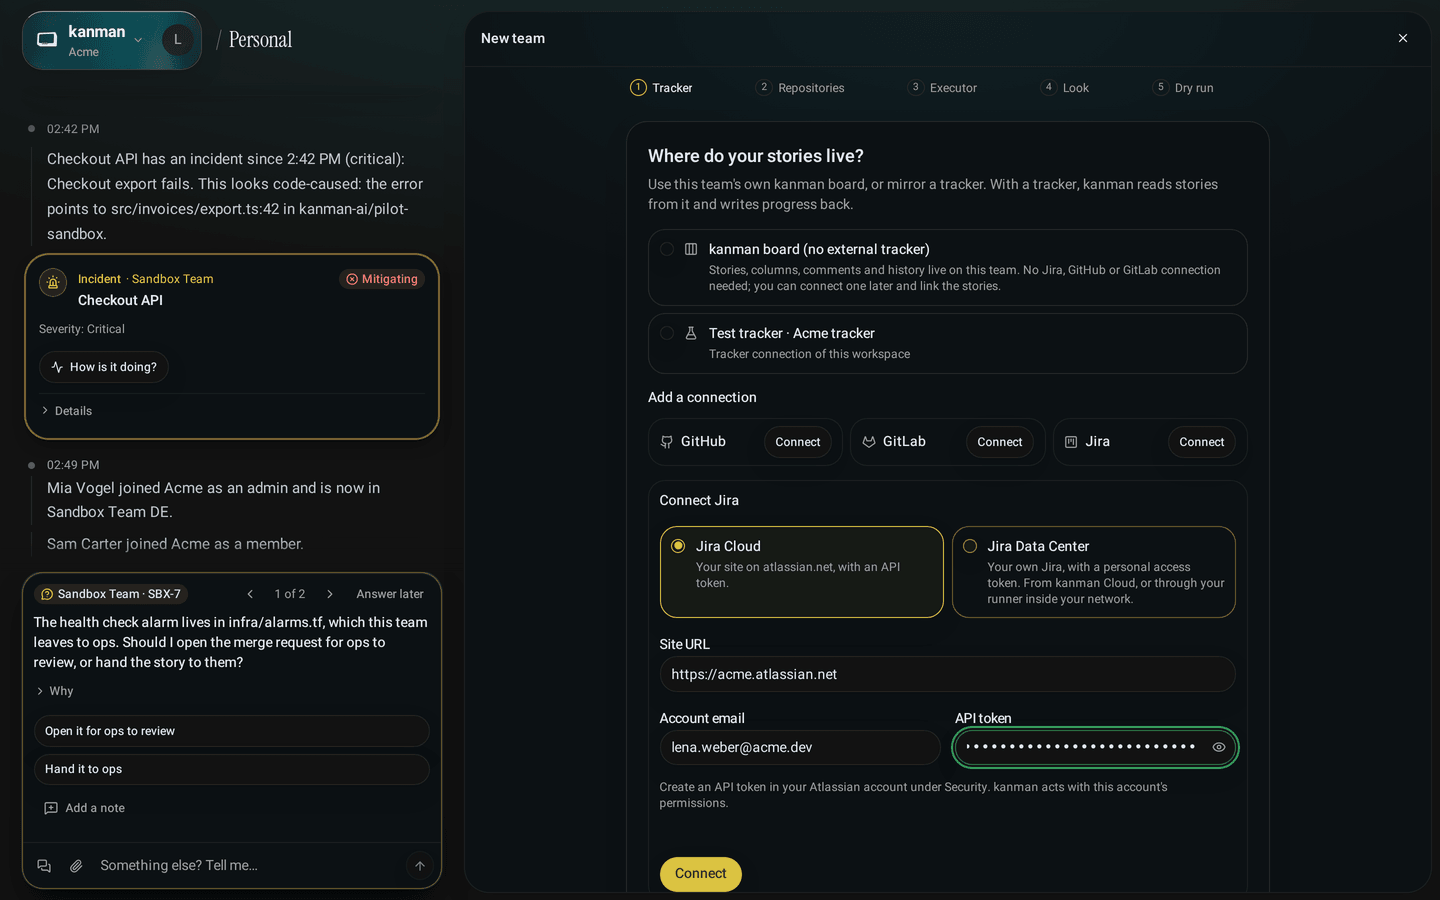Screen dimensions: 1440x900
Task: Go to the Tracker step
Action: click(661, 88)
